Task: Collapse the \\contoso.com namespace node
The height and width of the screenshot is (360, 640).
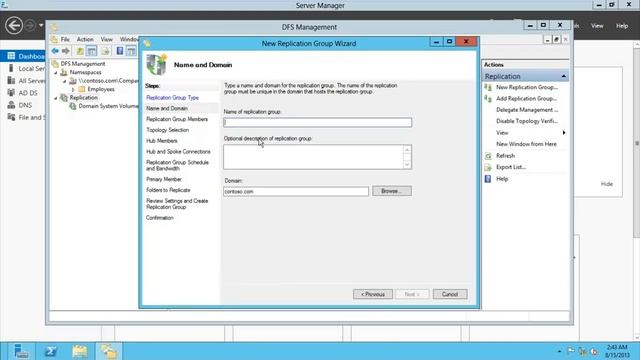Action: coord(65,81)
